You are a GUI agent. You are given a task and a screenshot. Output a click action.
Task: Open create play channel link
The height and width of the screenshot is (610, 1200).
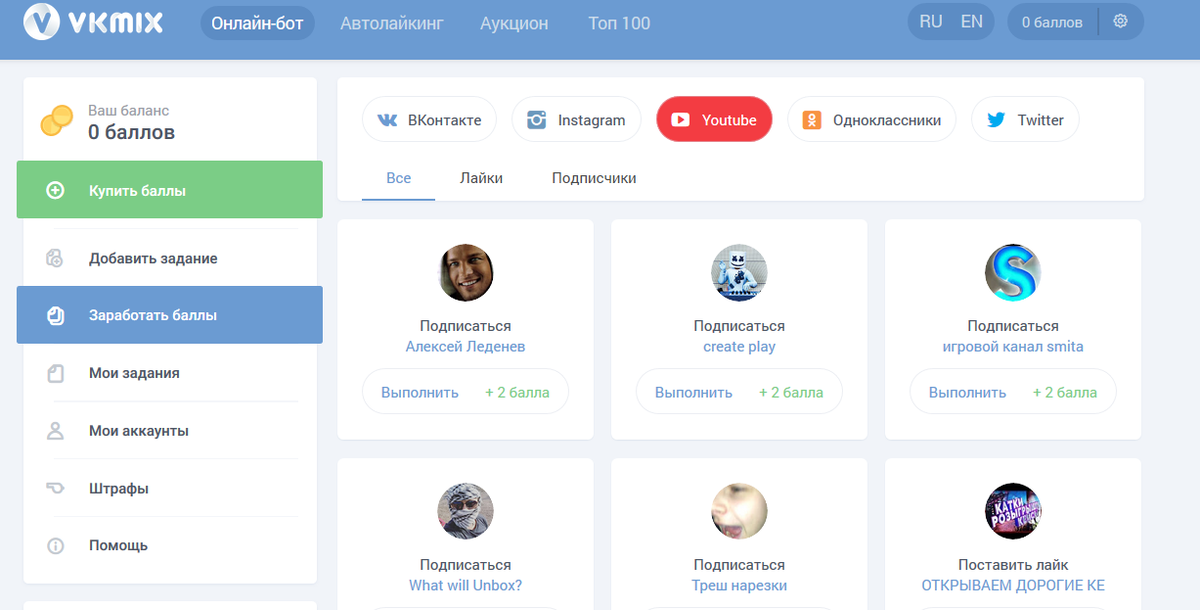click(x=739, y=347)
